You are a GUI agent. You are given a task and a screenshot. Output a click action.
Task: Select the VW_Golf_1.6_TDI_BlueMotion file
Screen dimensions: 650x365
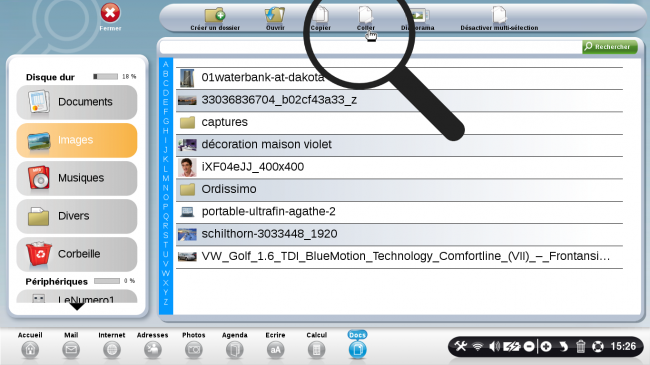(x=399, y=257)
